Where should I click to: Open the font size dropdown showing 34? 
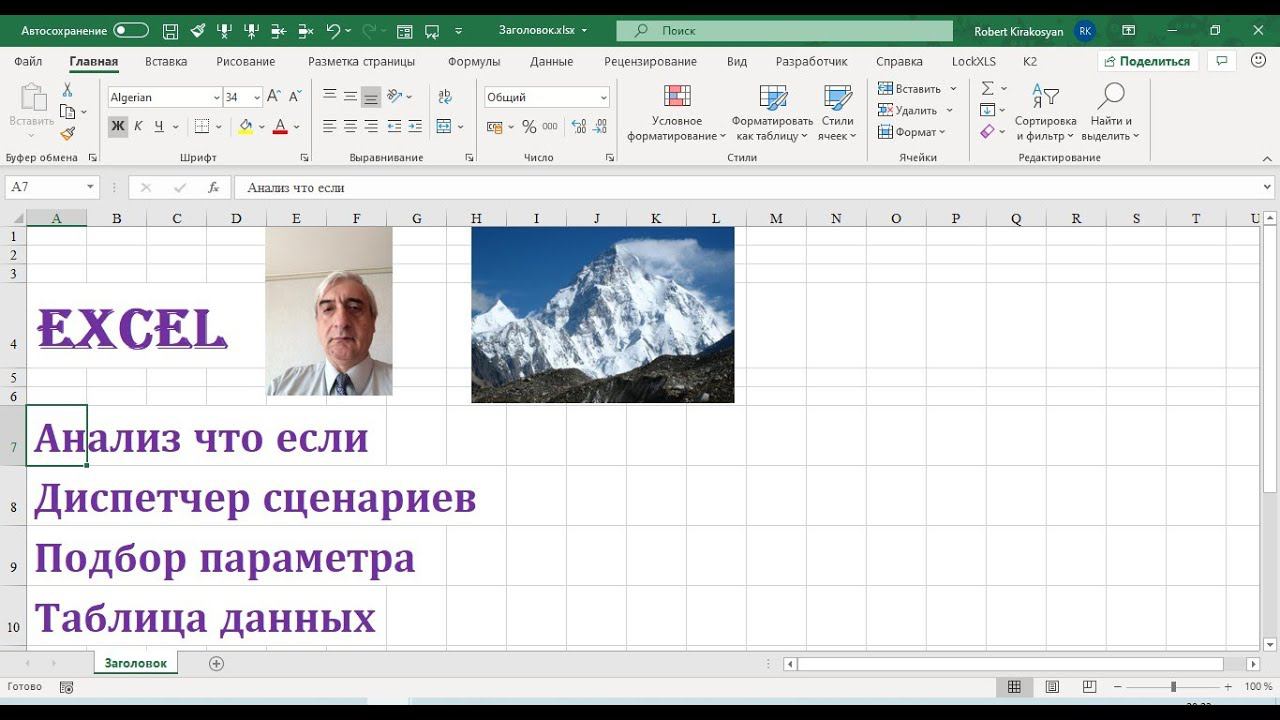[257, 97]
